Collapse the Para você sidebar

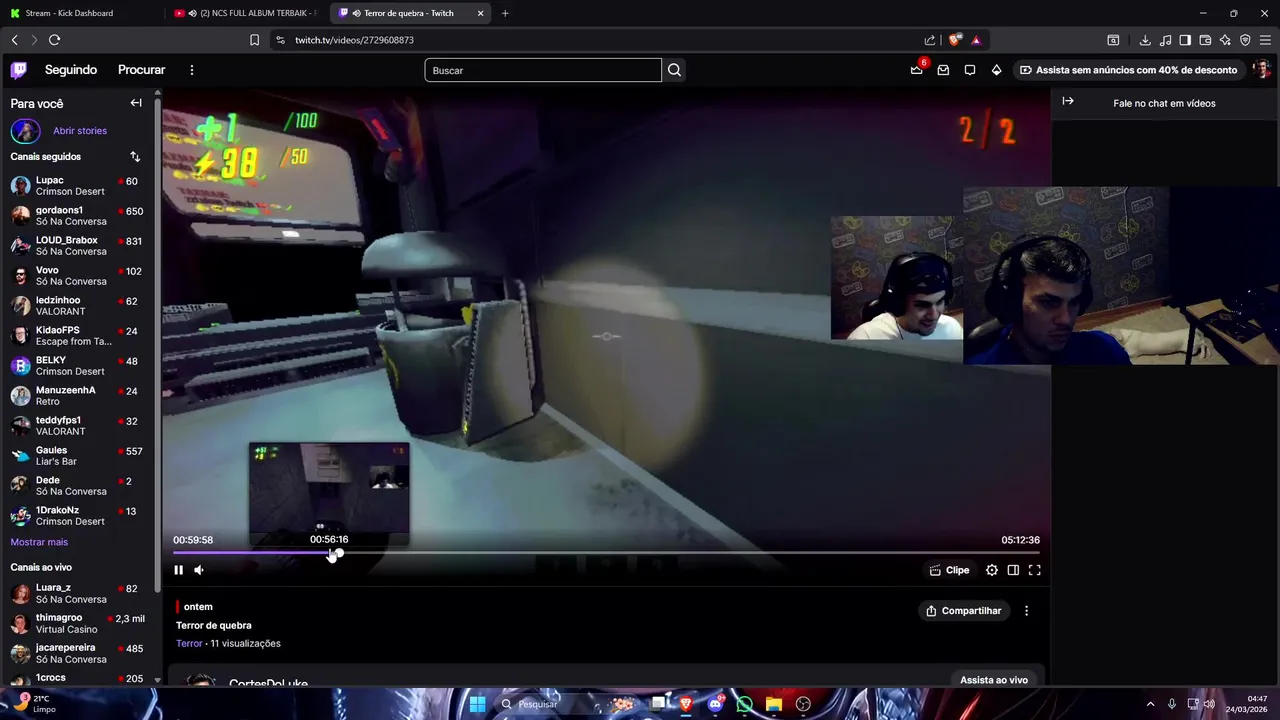tap(136, 103)
